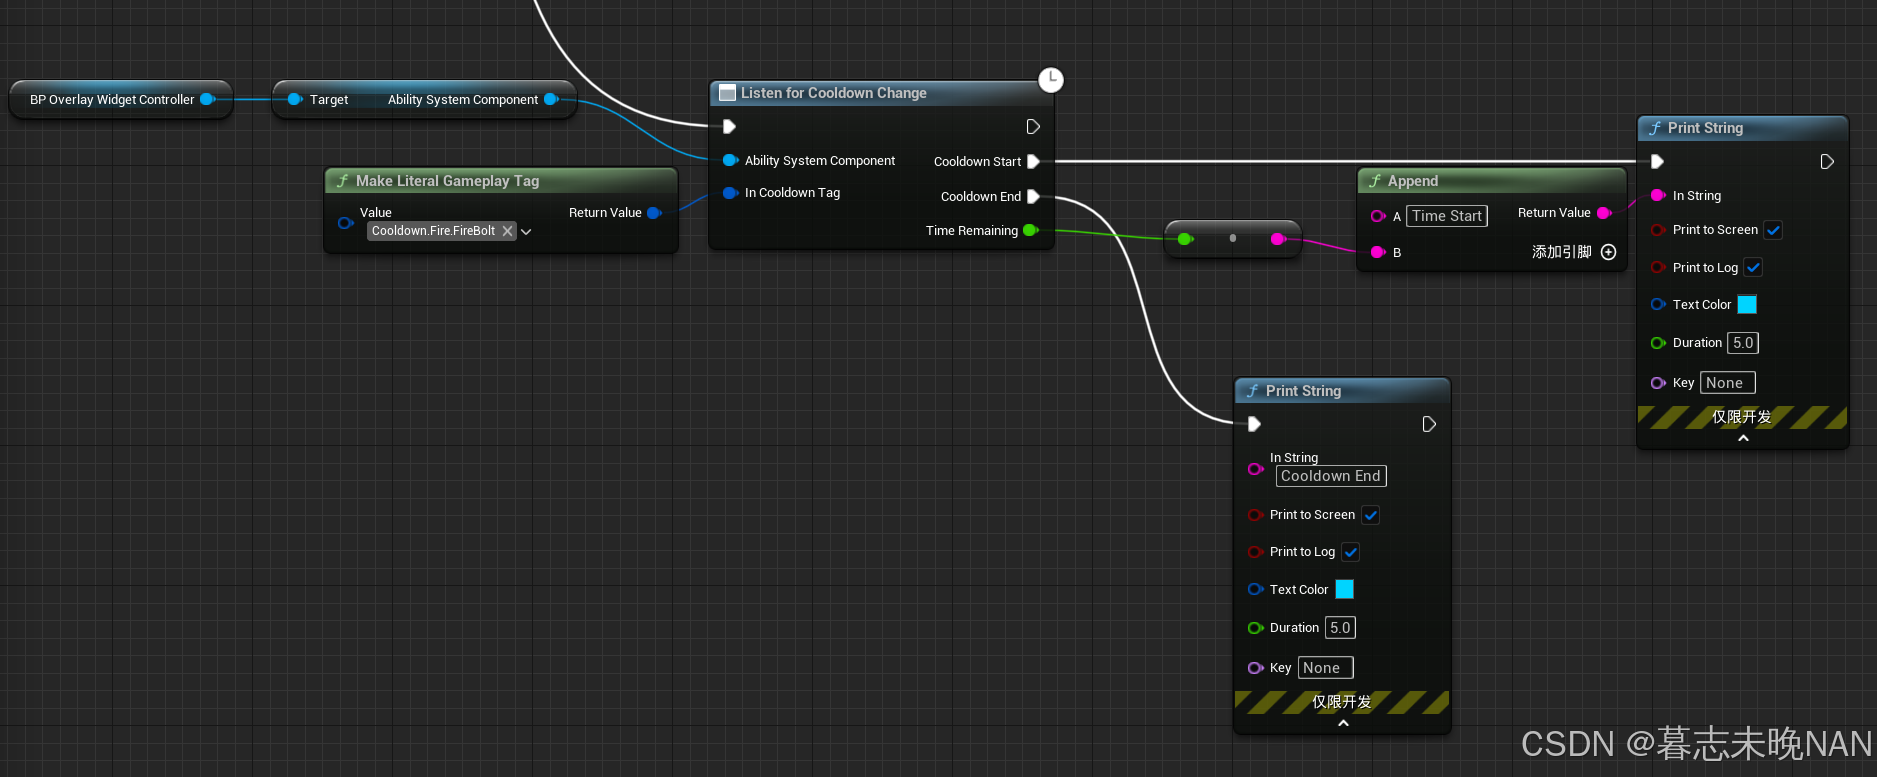Click the BP Overlay Widget Controller output pin
This screenshot has width=1877, height=777.
(207, 99)
